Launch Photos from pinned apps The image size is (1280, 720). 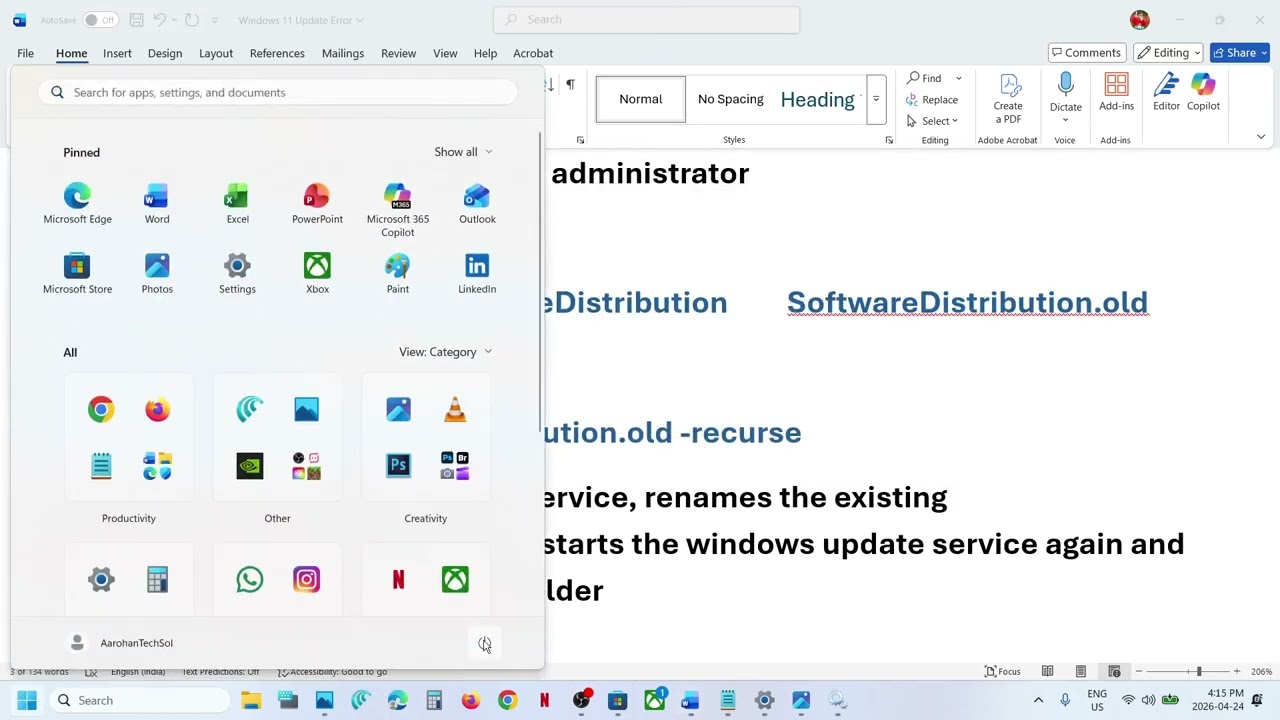pos(157,274)
